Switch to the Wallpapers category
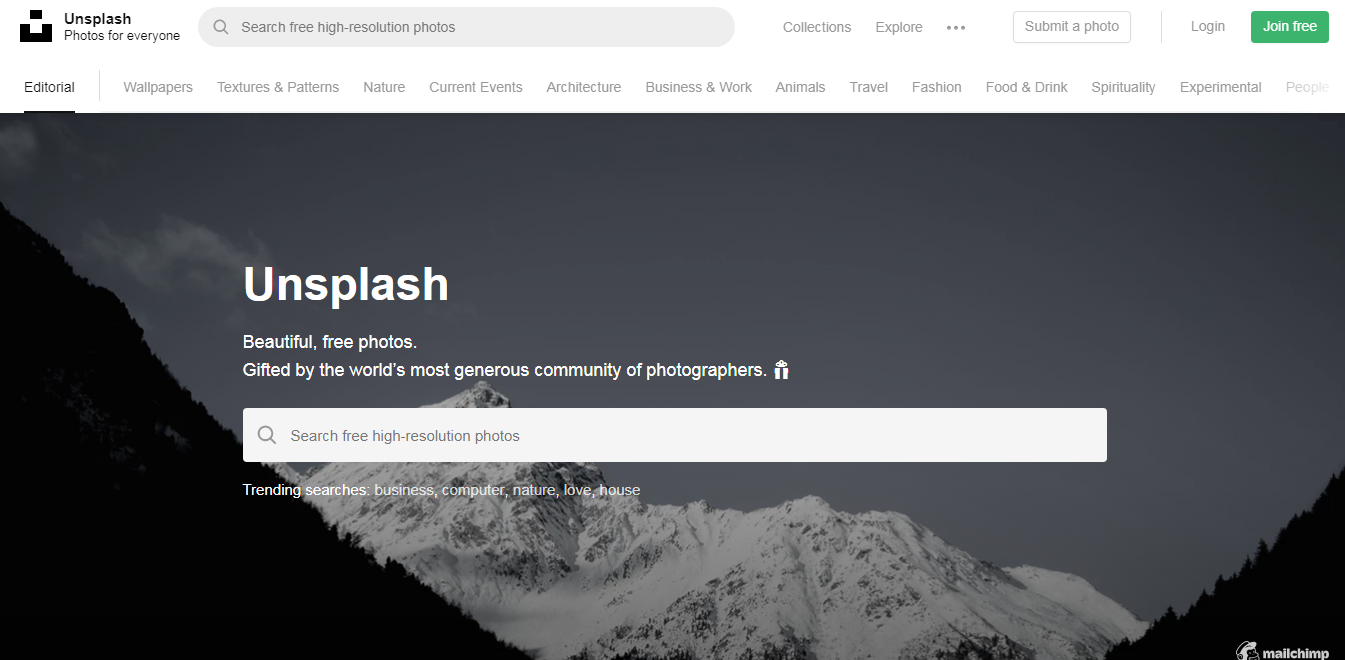Image resolution: width=1345 pixels, height=660 pixels. click(158, 87)
